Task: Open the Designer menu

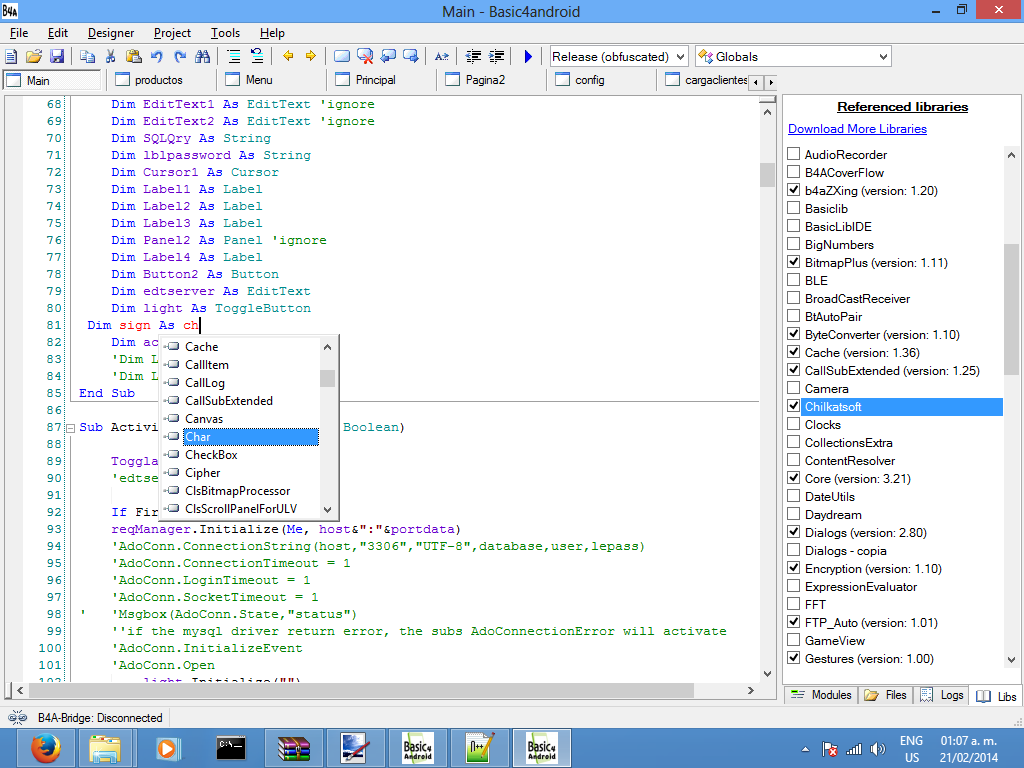Action: coord(110,33)
